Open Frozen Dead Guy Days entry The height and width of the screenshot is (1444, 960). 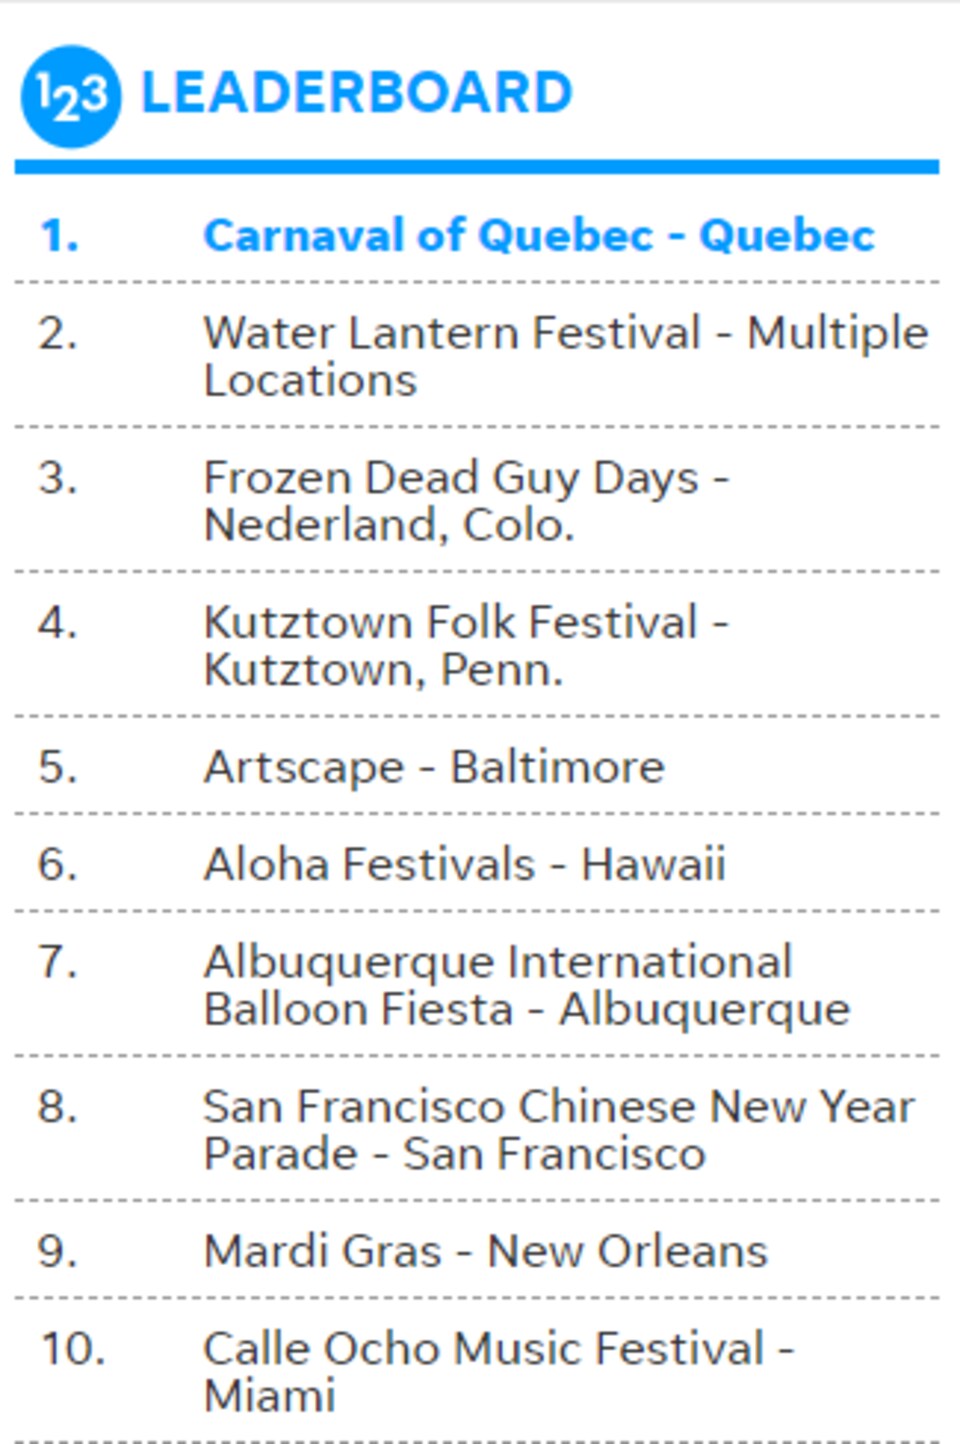[x=466, y=500]
